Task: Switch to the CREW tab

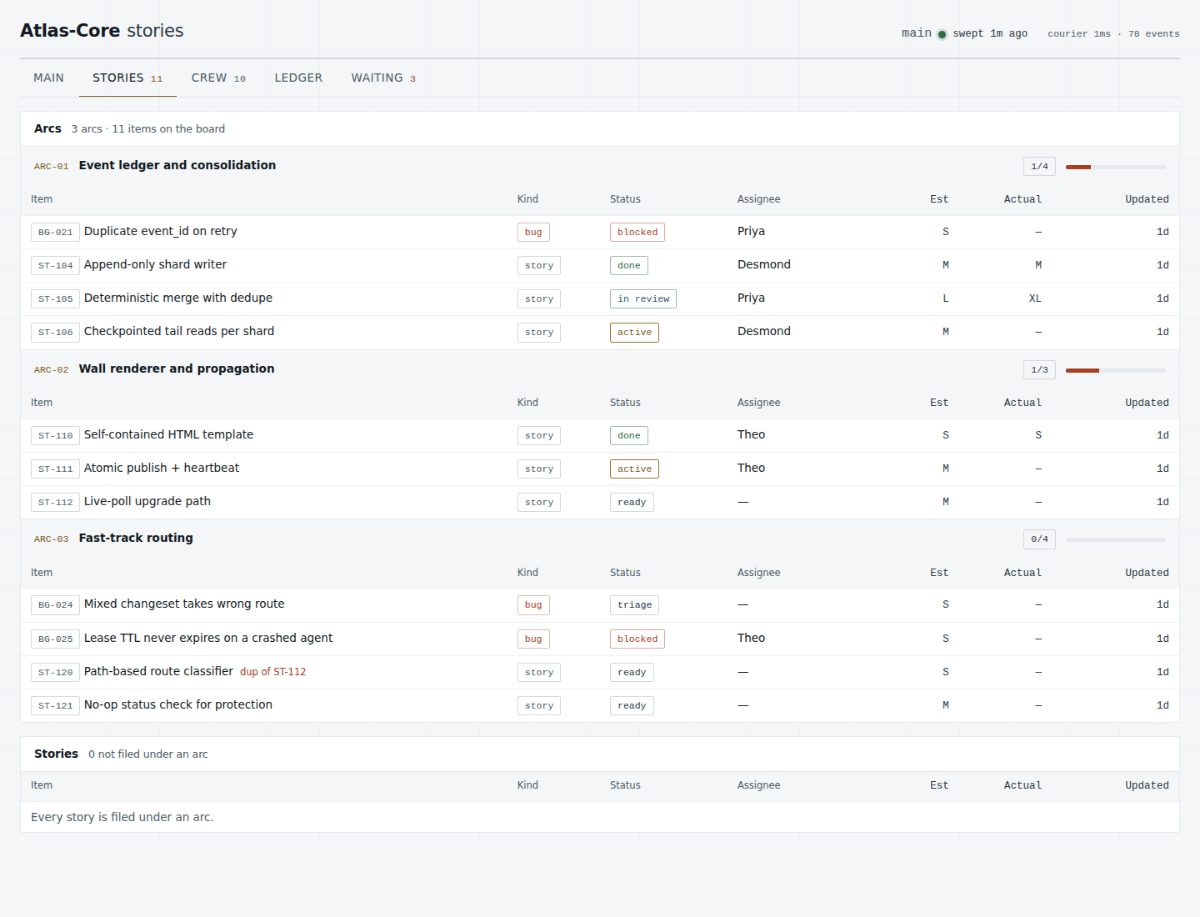Action: (x=218, y=78)
